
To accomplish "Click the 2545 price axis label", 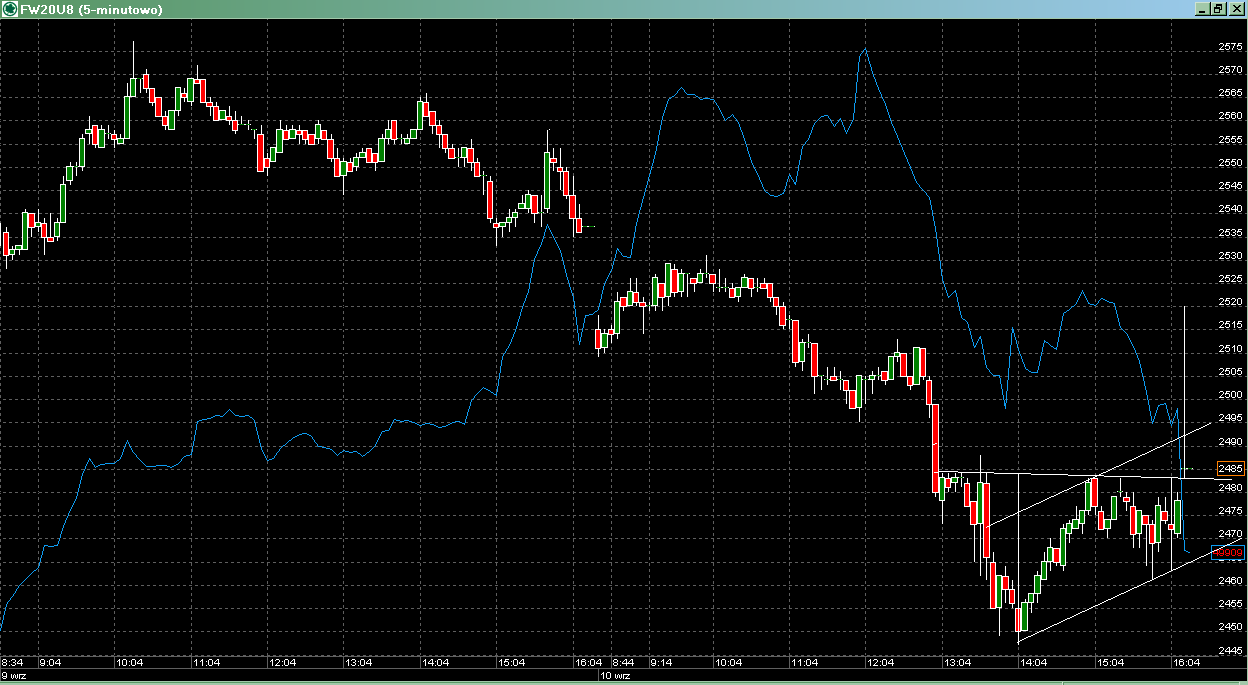I will coord(1230,186).
